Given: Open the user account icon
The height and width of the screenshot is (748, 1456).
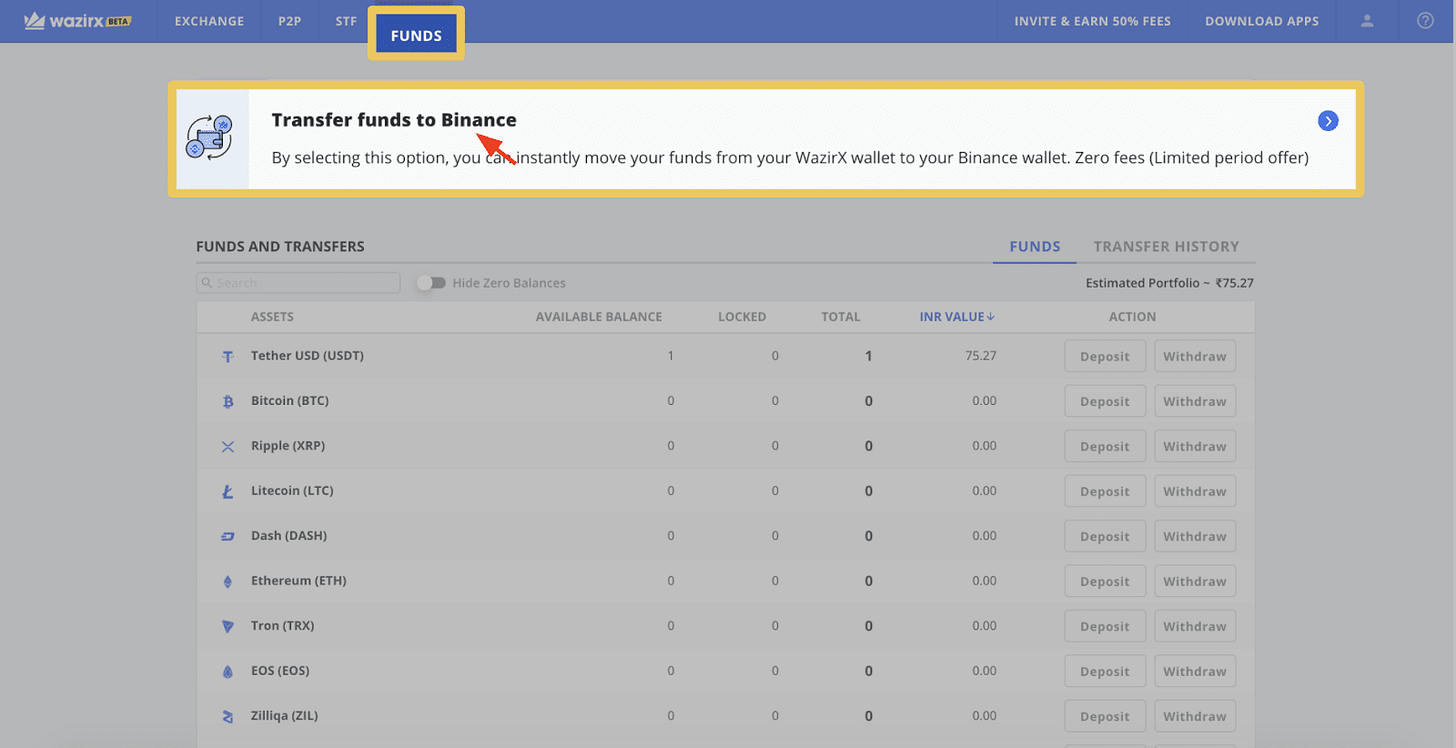Looking at the screenshot, I should 1368,21.
